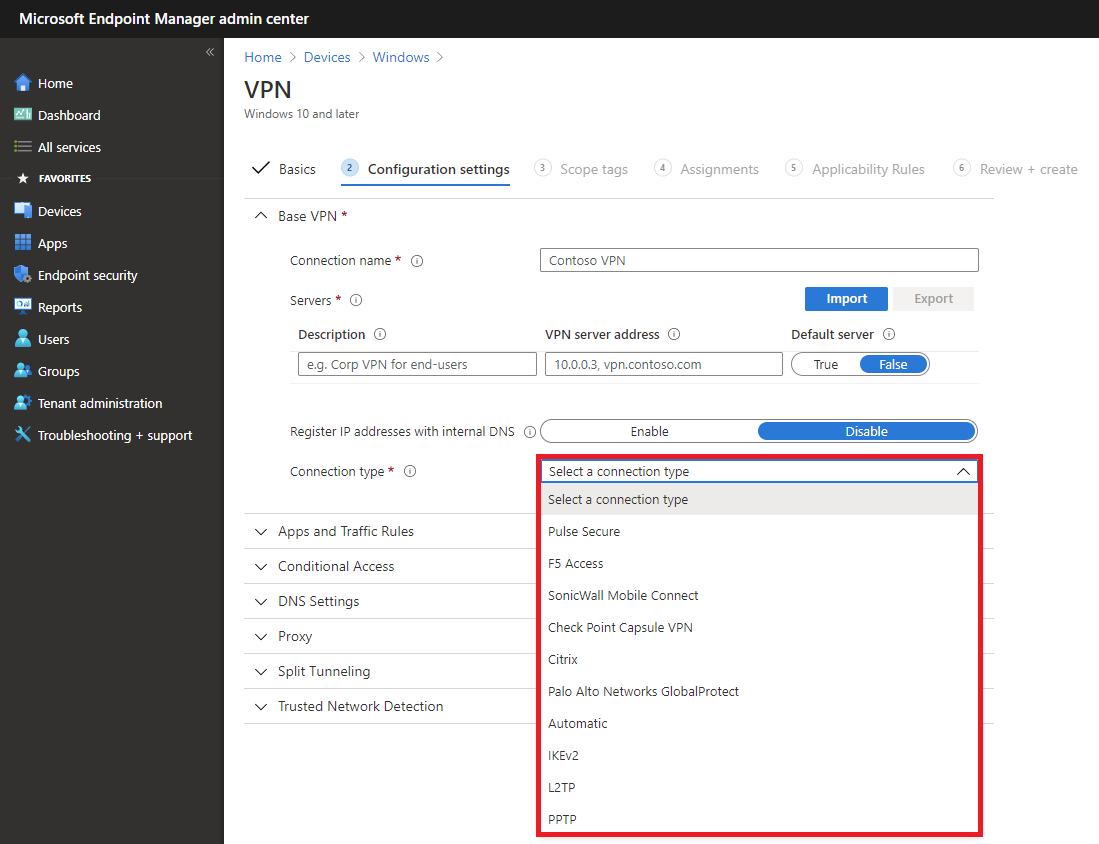
Task: Click the Import button
Action: click(x=846, y=299)
